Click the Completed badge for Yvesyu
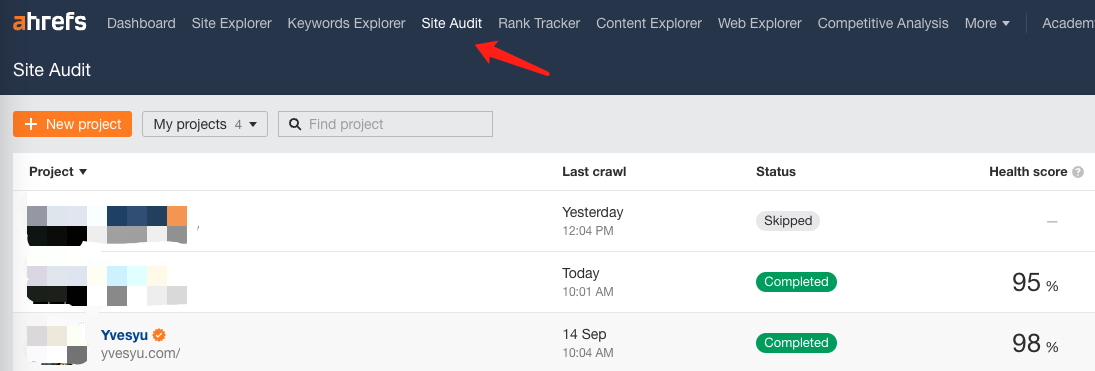 click(796, 343)
